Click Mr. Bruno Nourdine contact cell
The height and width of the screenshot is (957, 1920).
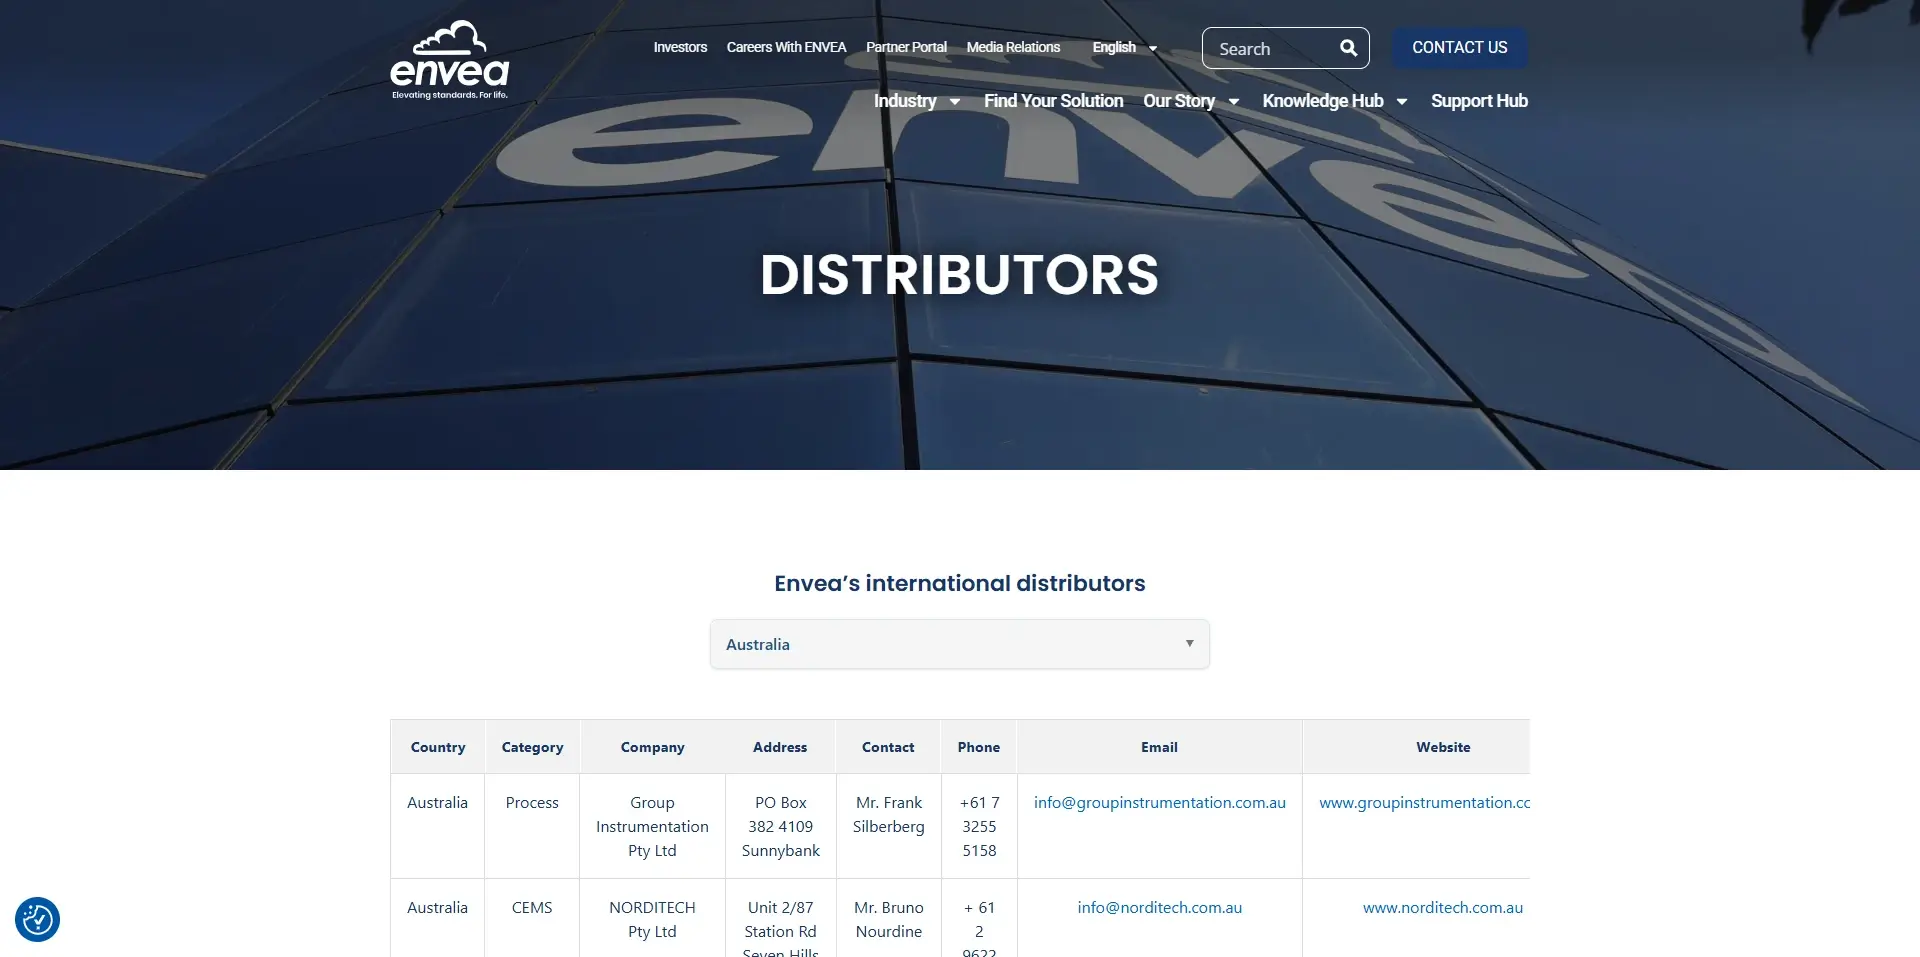[x=888, y=919]
